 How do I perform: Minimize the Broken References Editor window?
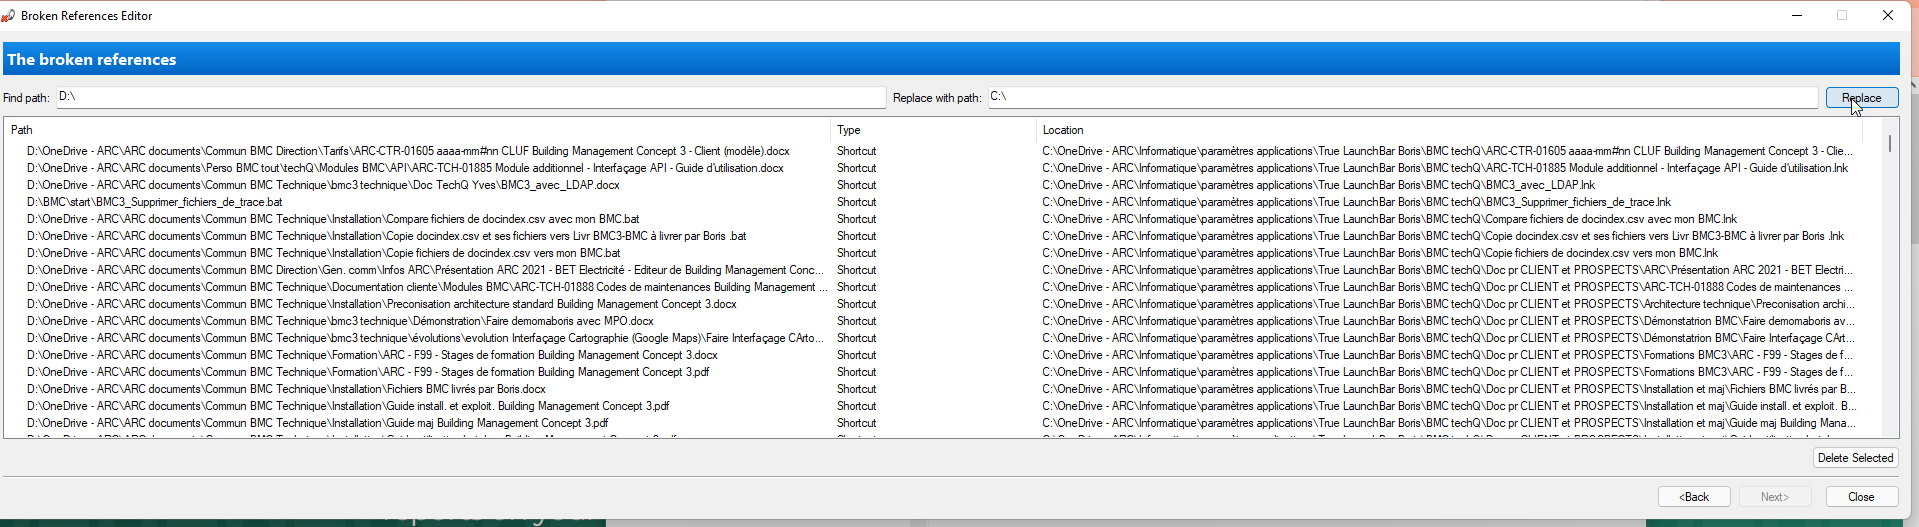click(x=1796, y=16)
